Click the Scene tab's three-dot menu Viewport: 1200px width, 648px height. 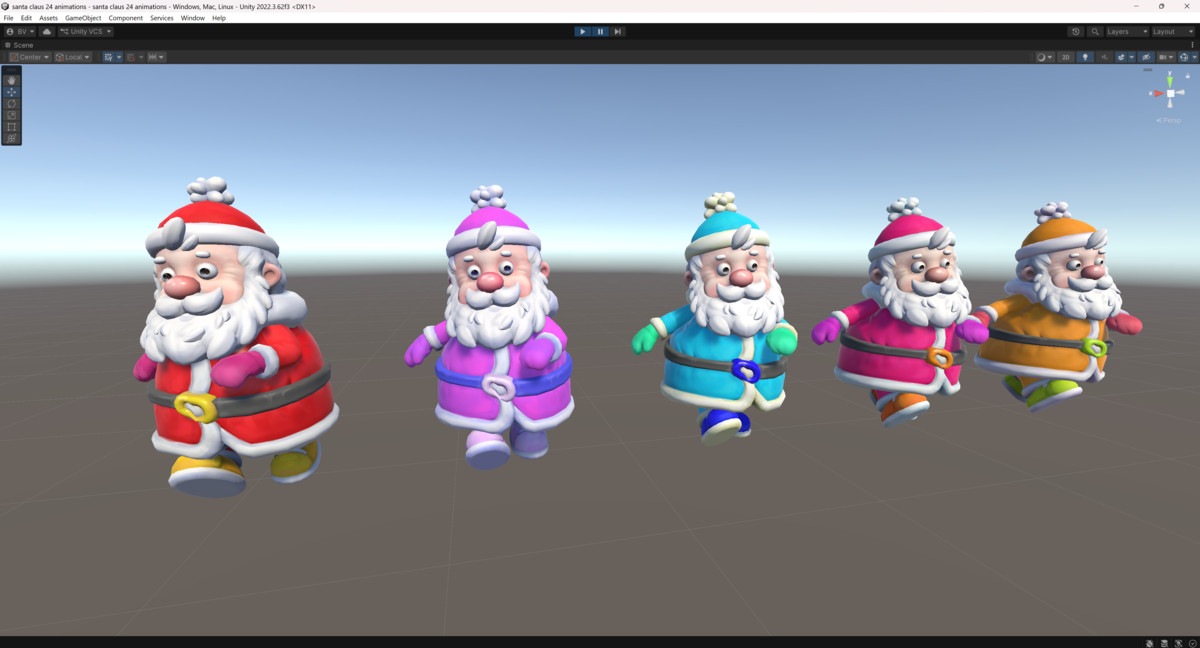click(1192, 45)
